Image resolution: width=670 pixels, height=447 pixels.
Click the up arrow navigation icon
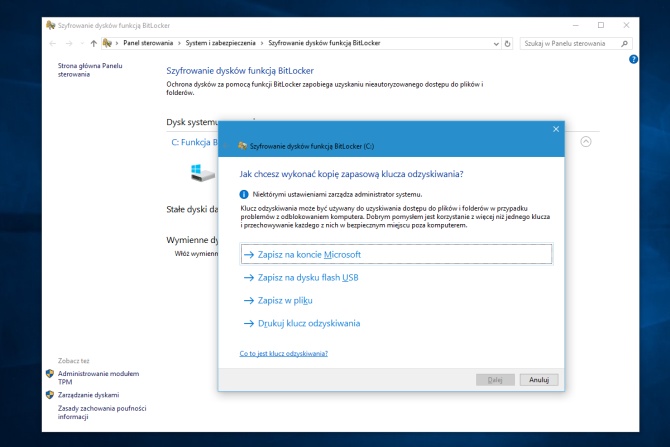pyautogui.click(x=93, y=44)
